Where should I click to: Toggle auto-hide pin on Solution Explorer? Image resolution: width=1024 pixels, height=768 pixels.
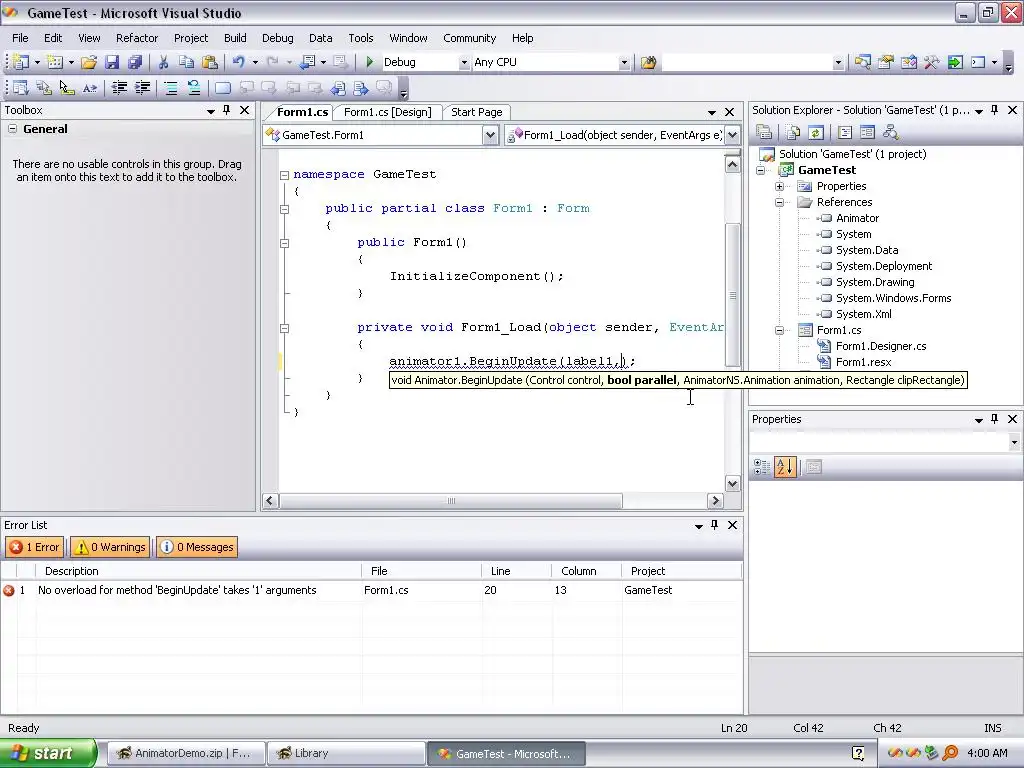(x=995, y=110)
